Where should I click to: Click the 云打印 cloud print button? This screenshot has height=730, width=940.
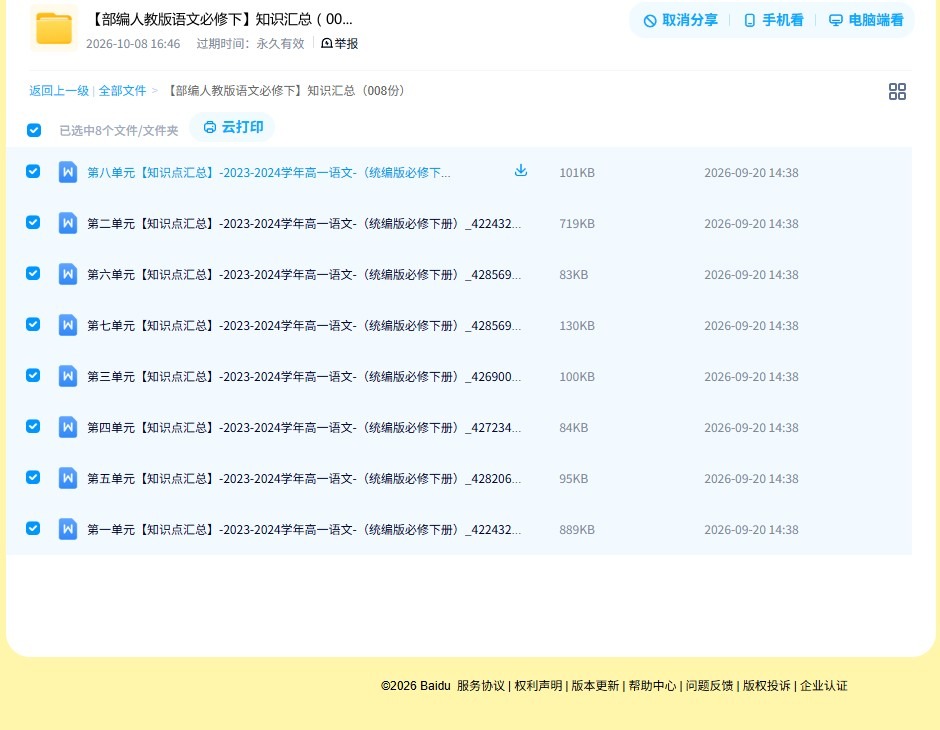coord(233,127)
